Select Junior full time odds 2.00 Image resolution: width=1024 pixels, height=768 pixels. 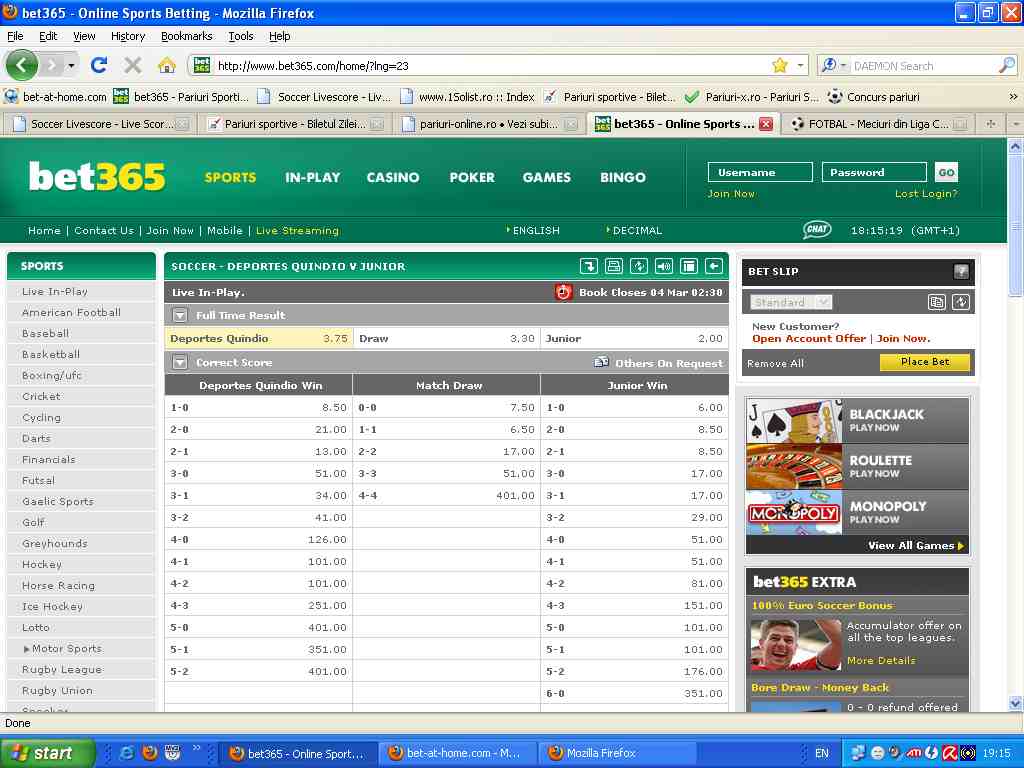coord(635,338)
